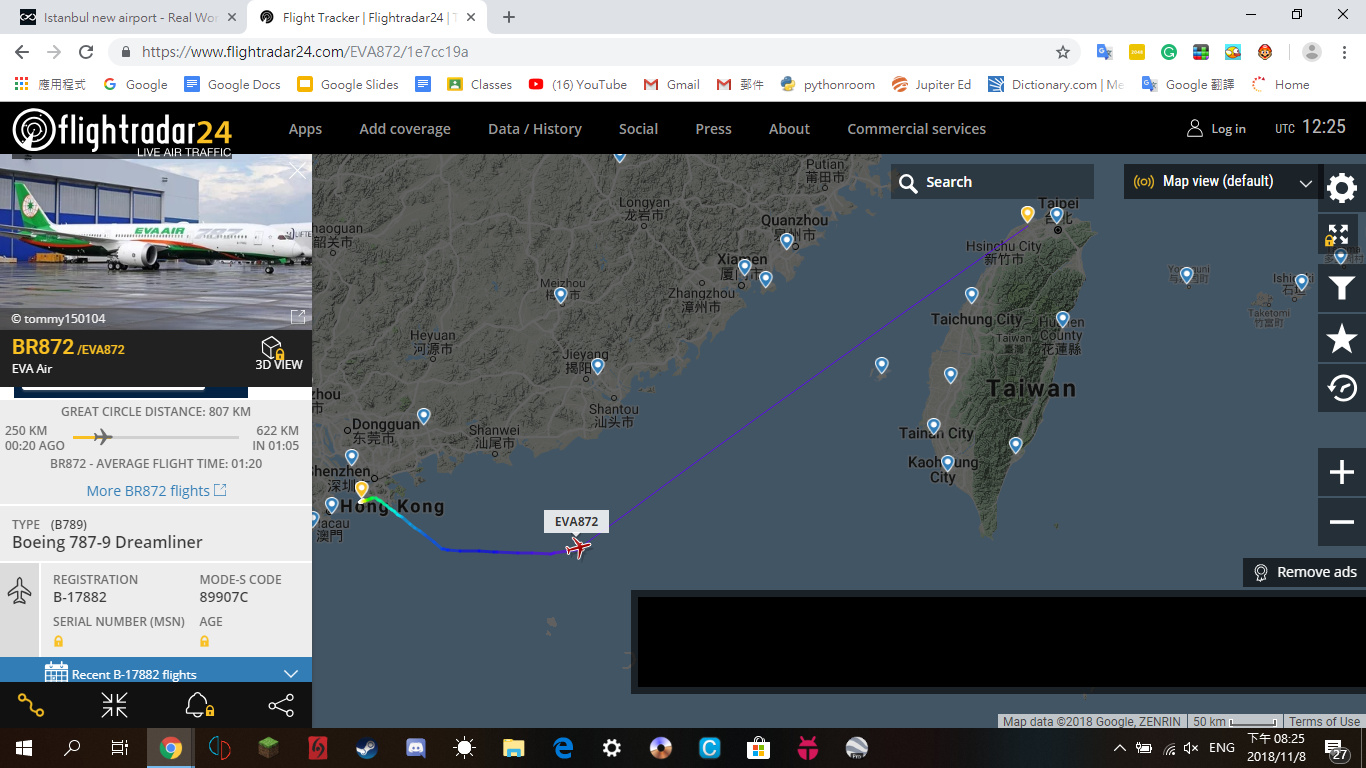Click the Log in button

click(1216, 129)
